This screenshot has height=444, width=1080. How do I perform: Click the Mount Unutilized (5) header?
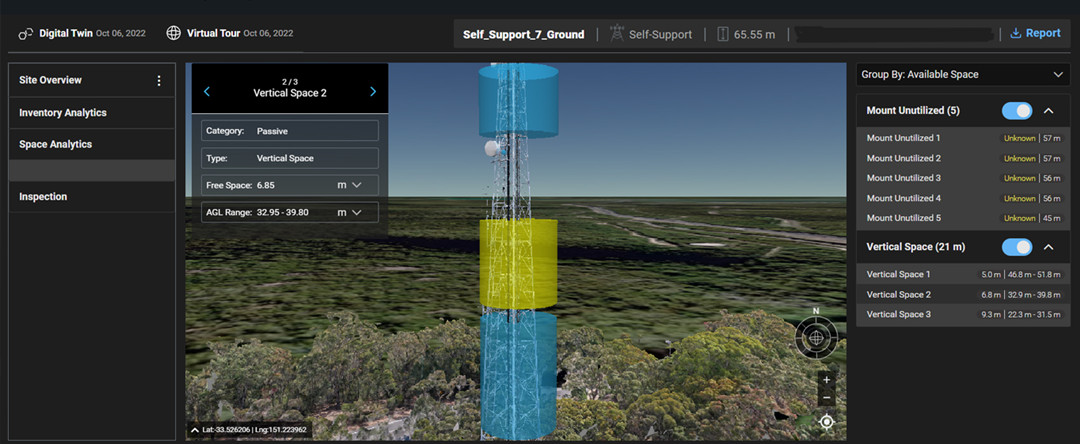[x=913, y=111]
